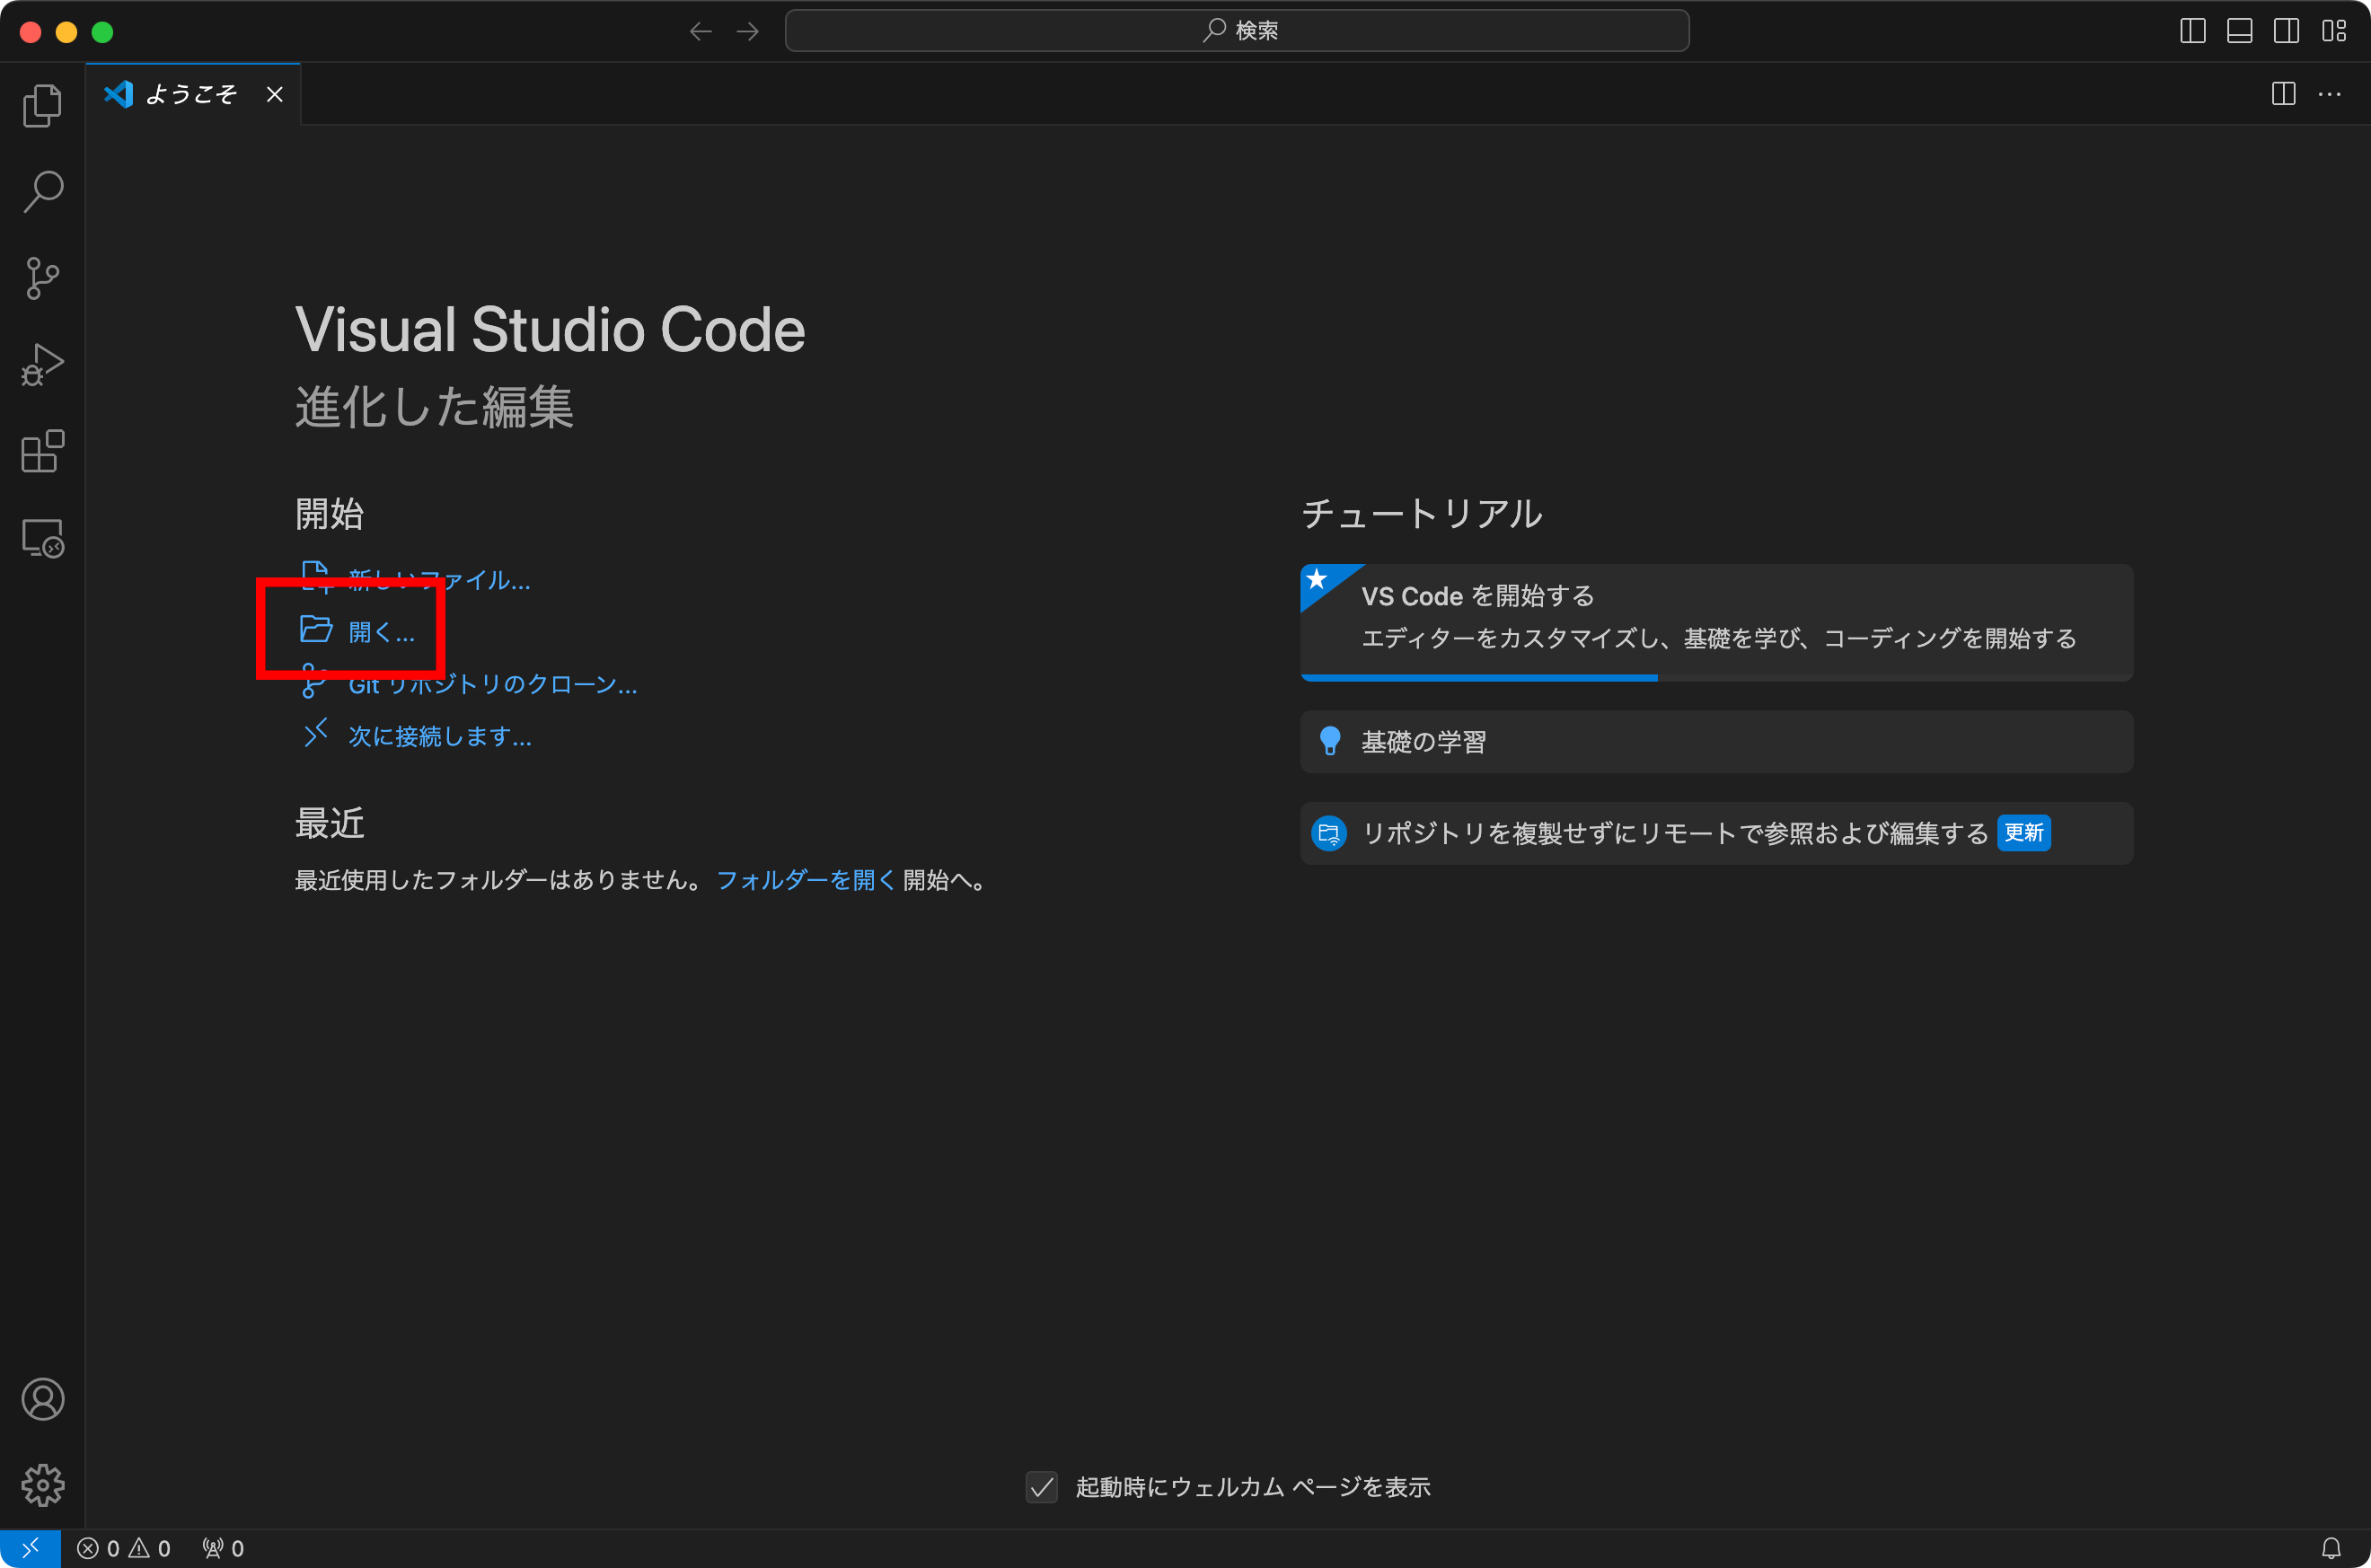Open the Explorer sidebar icon
Viewport: 2371px width, 1568px height.
click(x=42, y=105)
